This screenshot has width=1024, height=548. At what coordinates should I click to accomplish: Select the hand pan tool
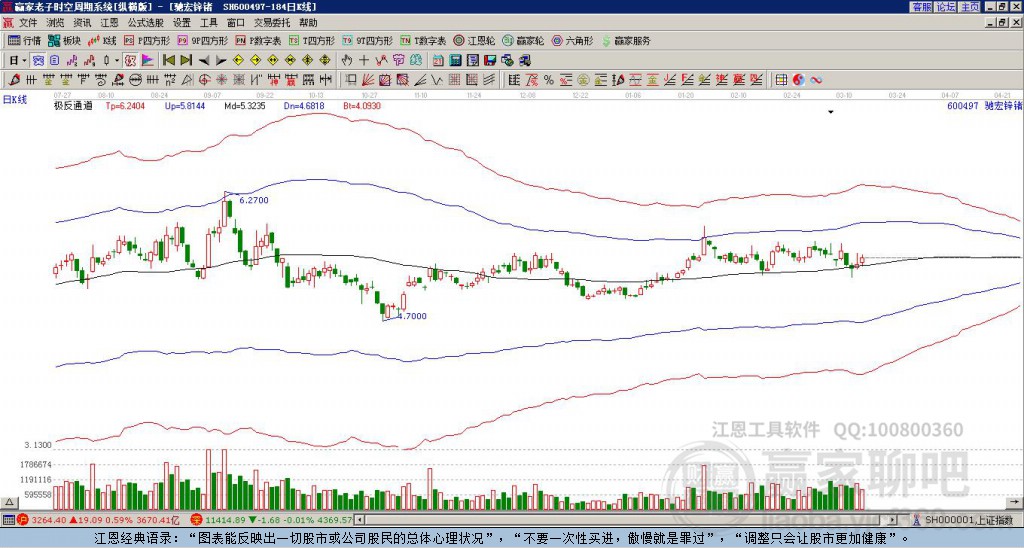click(x=346, y=60)
